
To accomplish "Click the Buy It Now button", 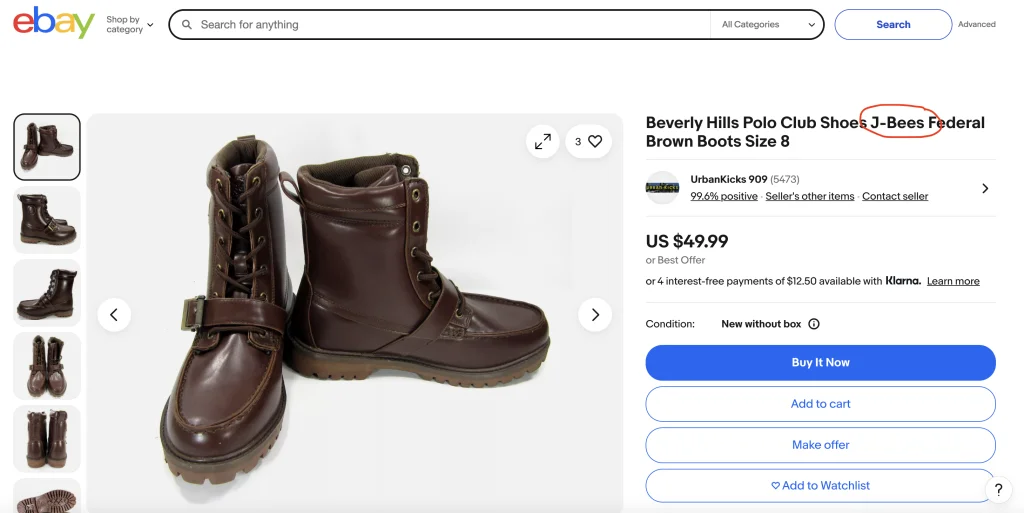I will pos(820,363).
